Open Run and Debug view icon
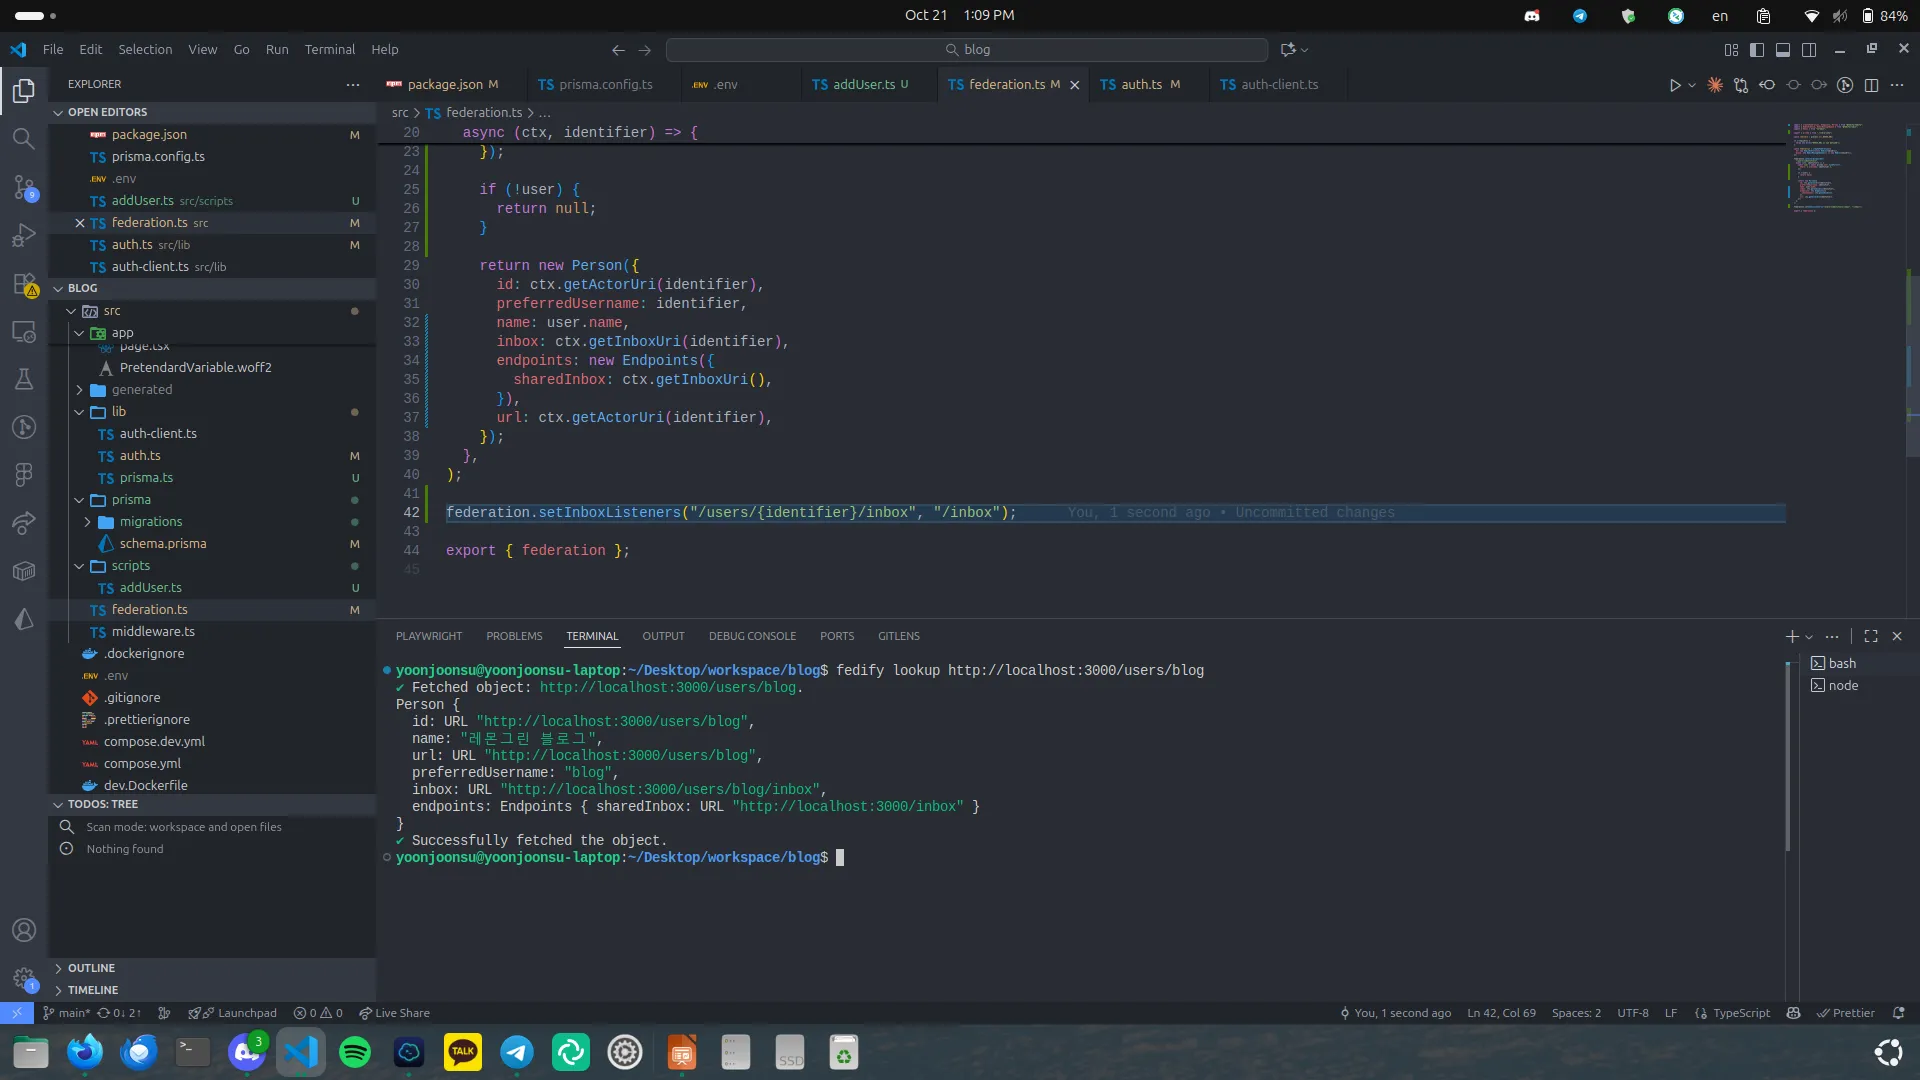1920x1080 pixels. (24, 236)
